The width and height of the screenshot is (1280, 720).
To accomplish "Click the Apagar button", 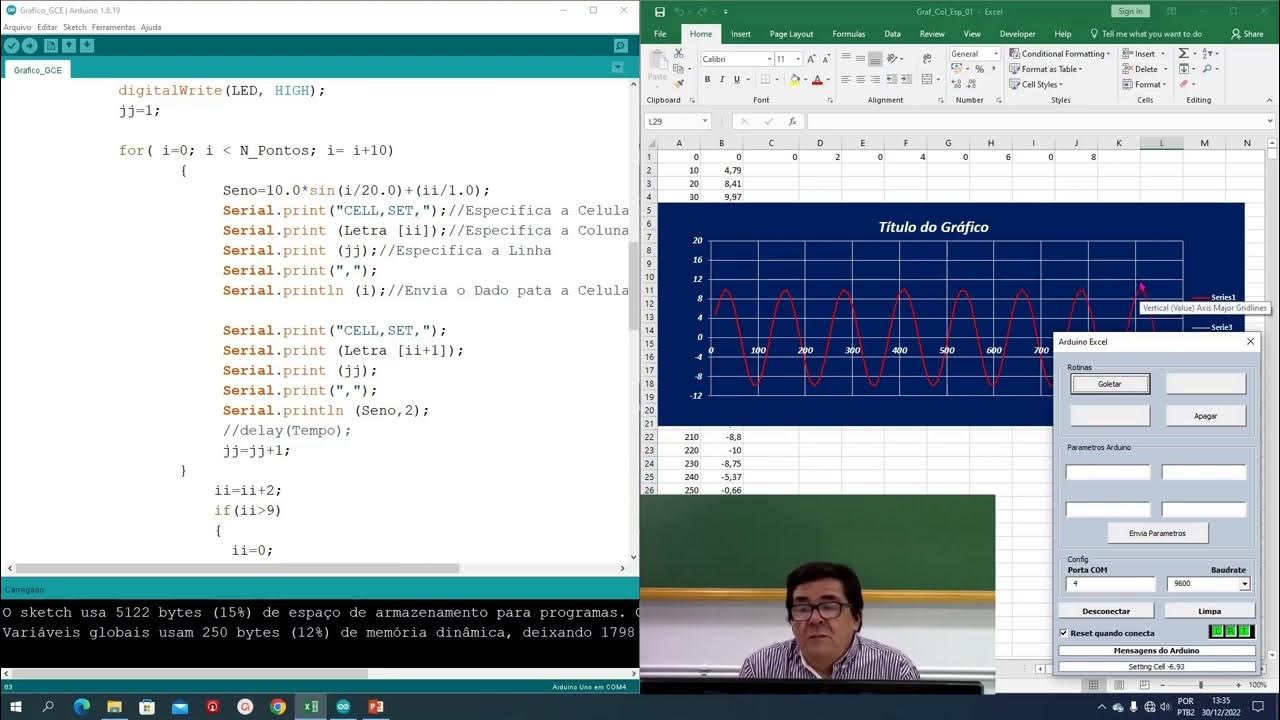I will coord(1206,416).
